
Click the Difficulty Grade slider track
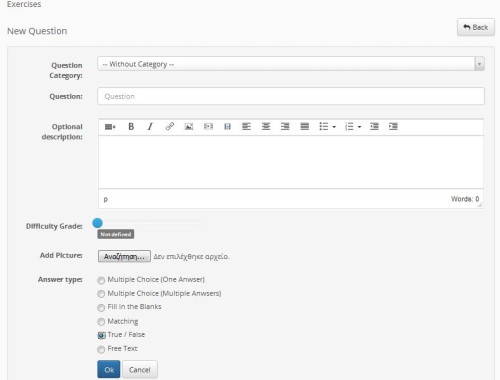tap(150, 223)
